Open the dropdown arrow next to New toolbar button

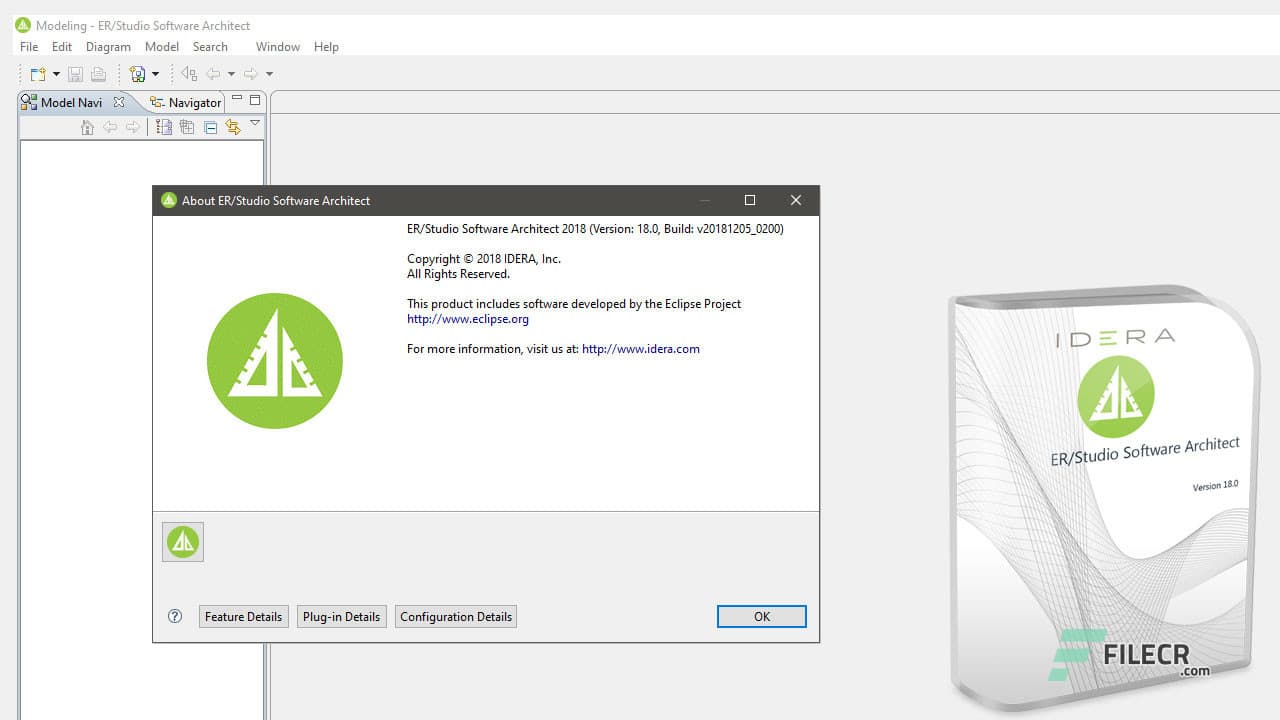[x=57, y=73]
